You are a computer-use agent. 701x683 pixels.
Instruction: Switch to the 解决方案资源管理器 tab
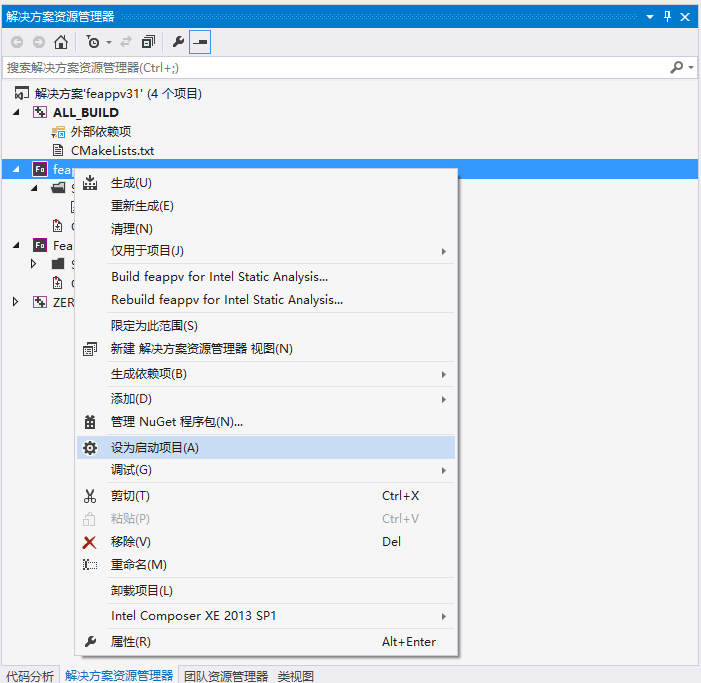tap(119, 675)
